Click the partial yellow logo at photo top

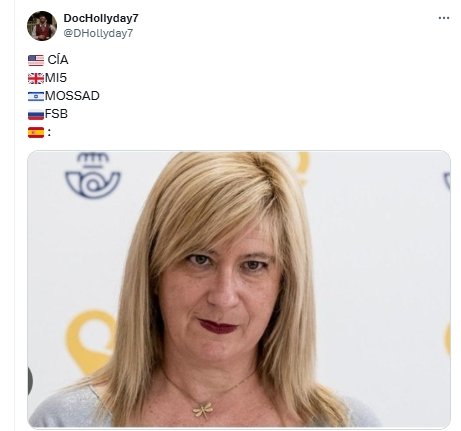302,167
